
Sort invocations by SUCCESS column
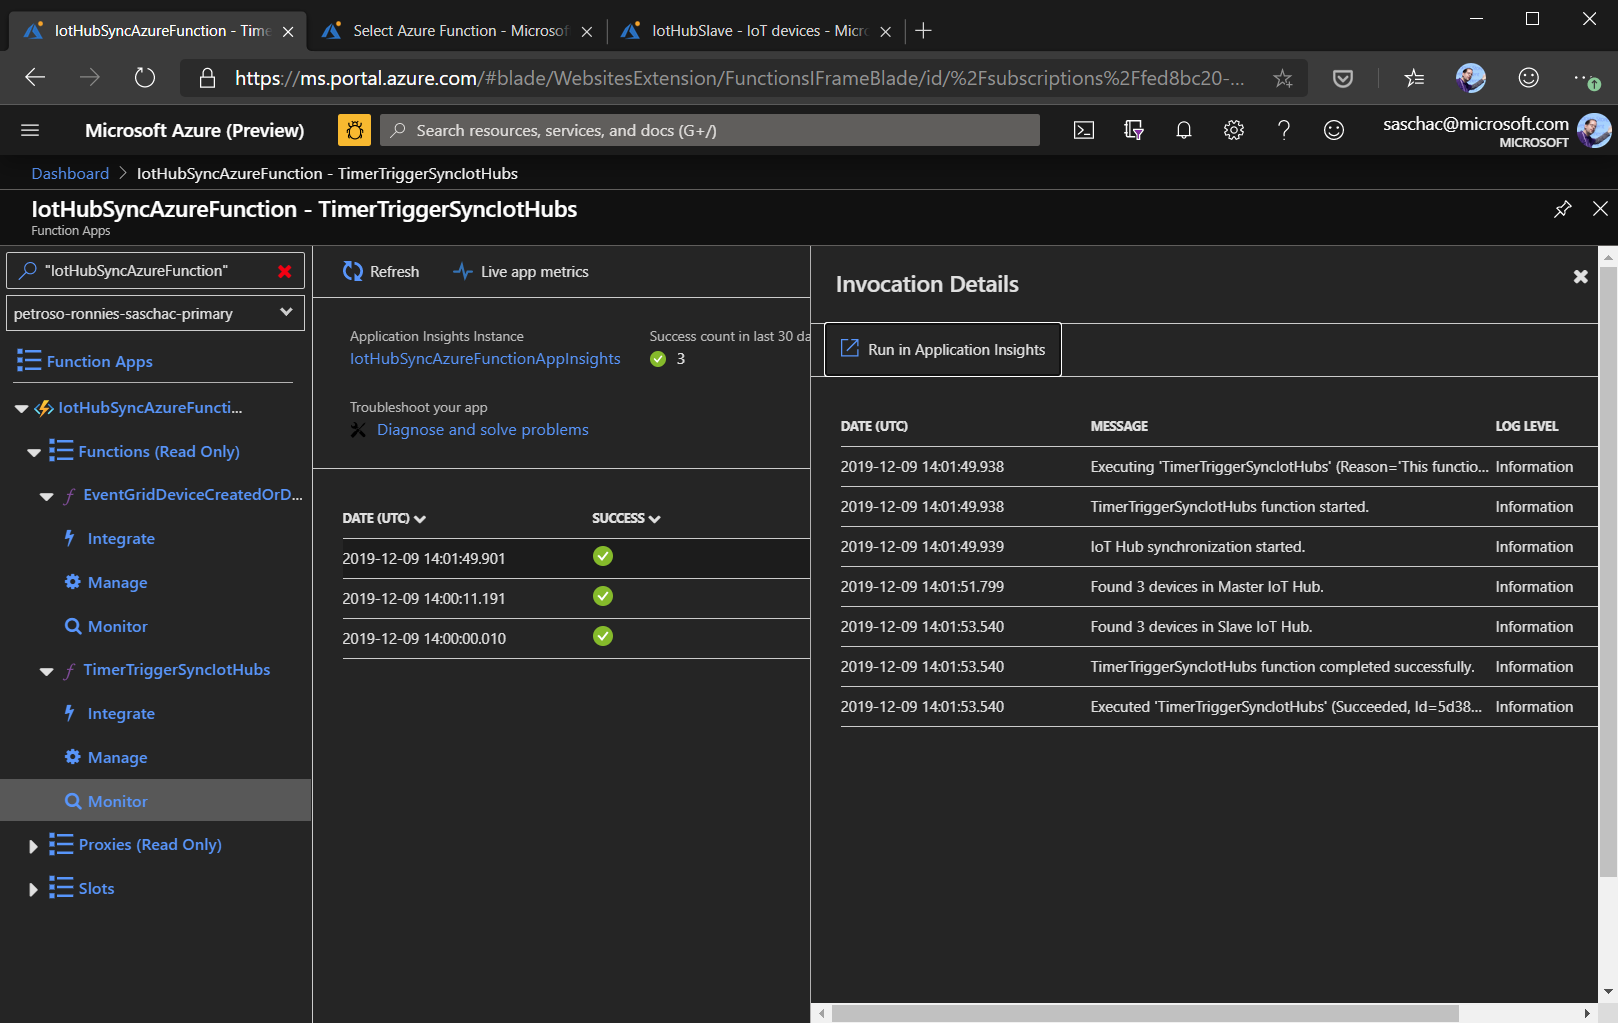click(x=626, y=518)
